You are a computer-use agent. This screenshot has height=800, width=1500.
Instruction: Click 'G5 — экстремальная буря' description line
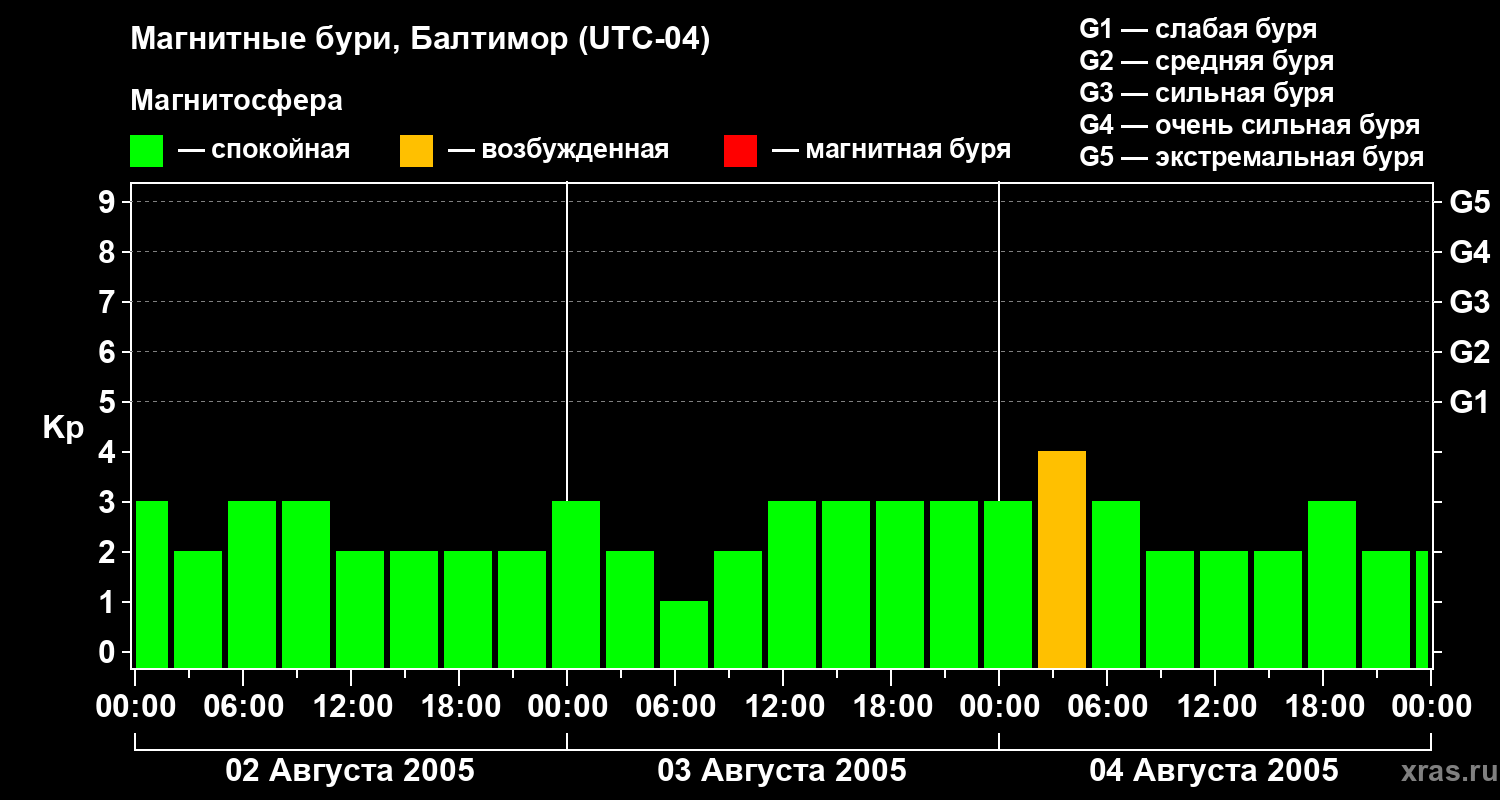(x=1252, y=157)
